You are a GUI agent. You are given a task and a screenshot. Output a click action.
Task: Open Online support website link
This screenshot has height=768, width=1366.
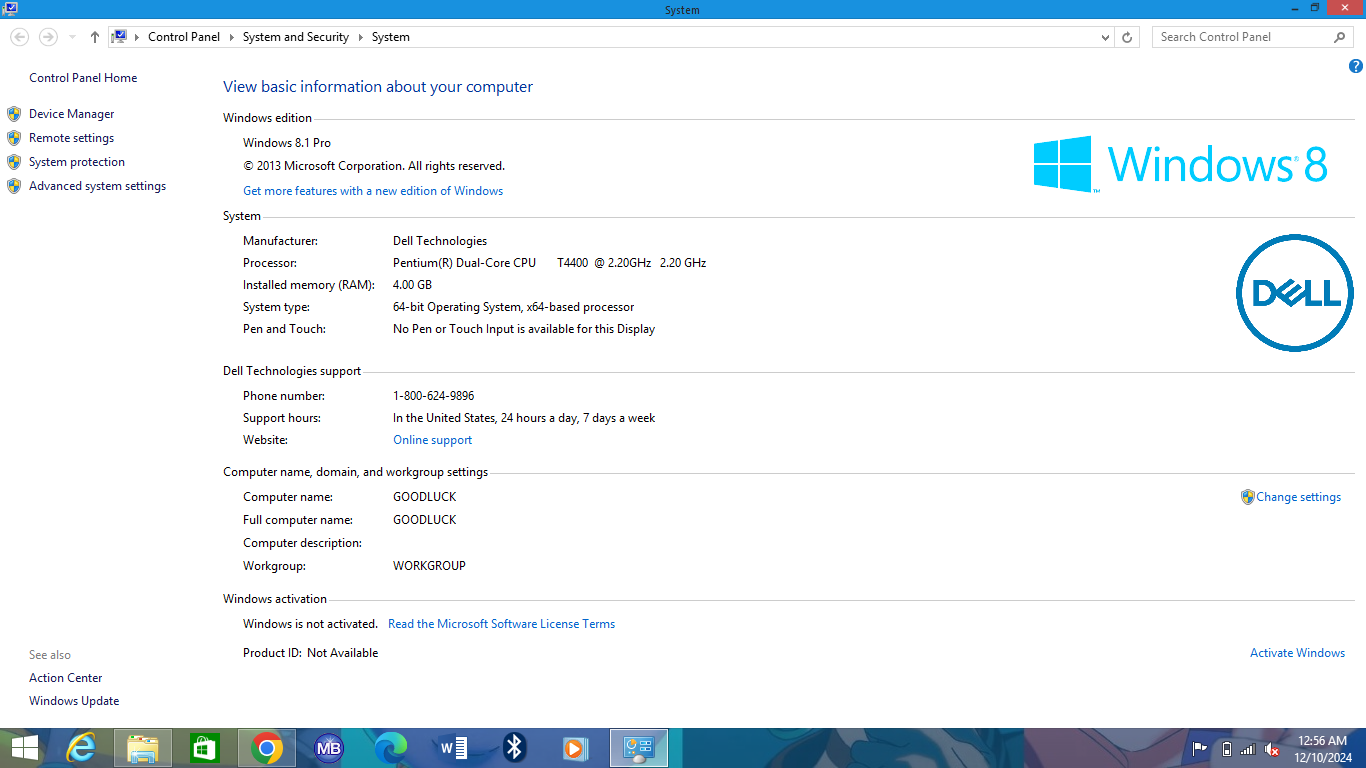pyautogui.click(x=433, y=440)
